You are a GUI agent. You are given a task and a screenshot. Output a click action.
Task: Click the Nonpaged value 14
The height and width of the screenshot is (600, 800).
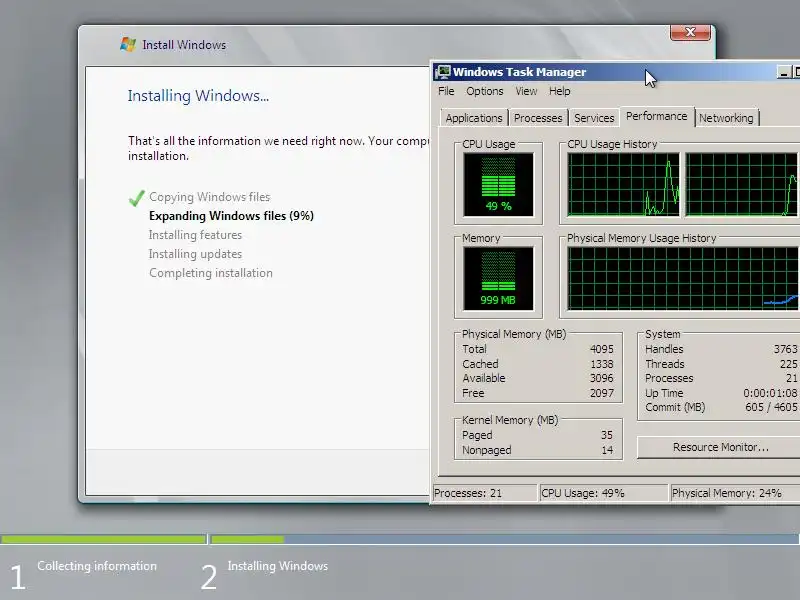[x=607, y=450]
